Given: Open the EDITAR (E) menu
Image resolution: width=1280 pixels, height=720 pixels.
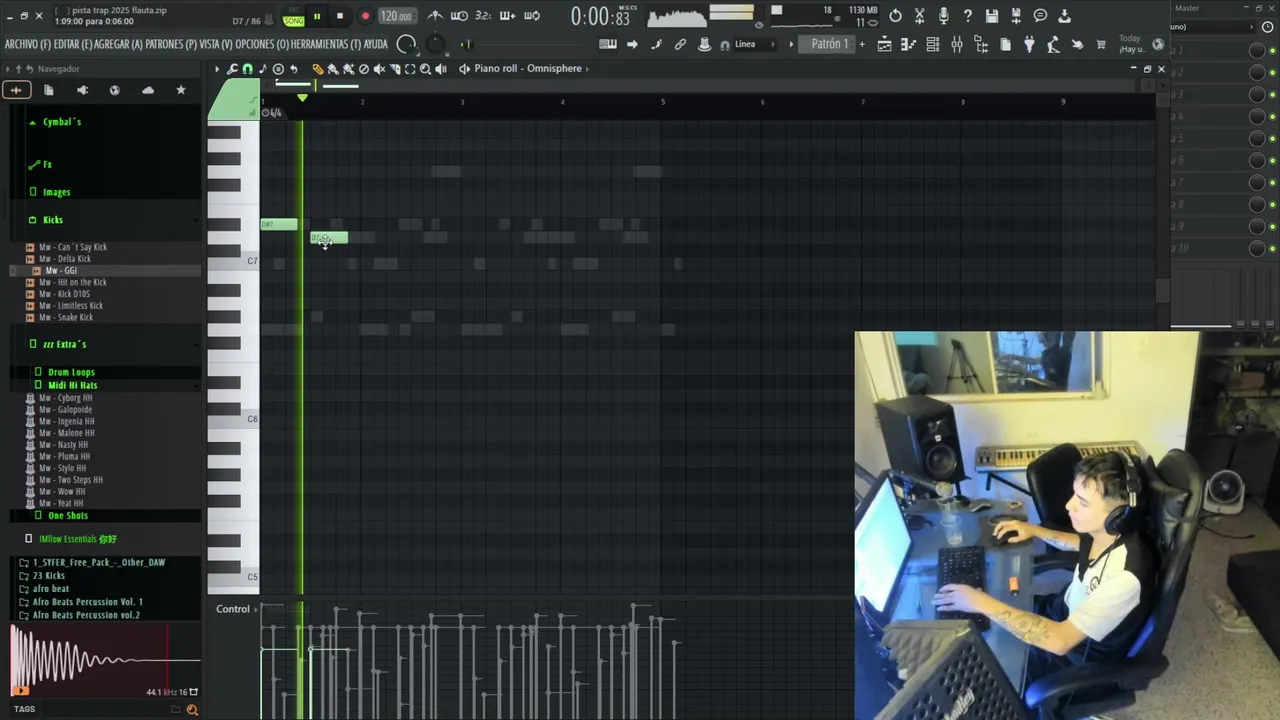Looking at the screenshot, I should point(73,44).
